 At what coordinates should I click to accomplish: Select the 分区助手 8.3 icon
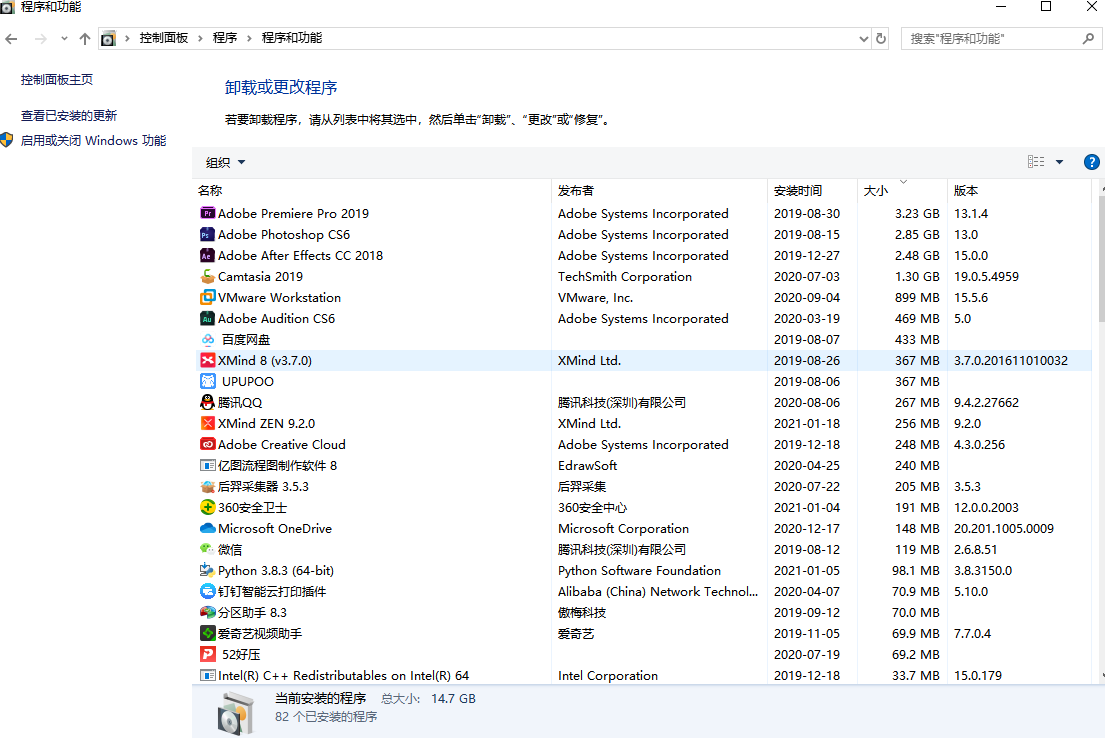tap(207, 613)
